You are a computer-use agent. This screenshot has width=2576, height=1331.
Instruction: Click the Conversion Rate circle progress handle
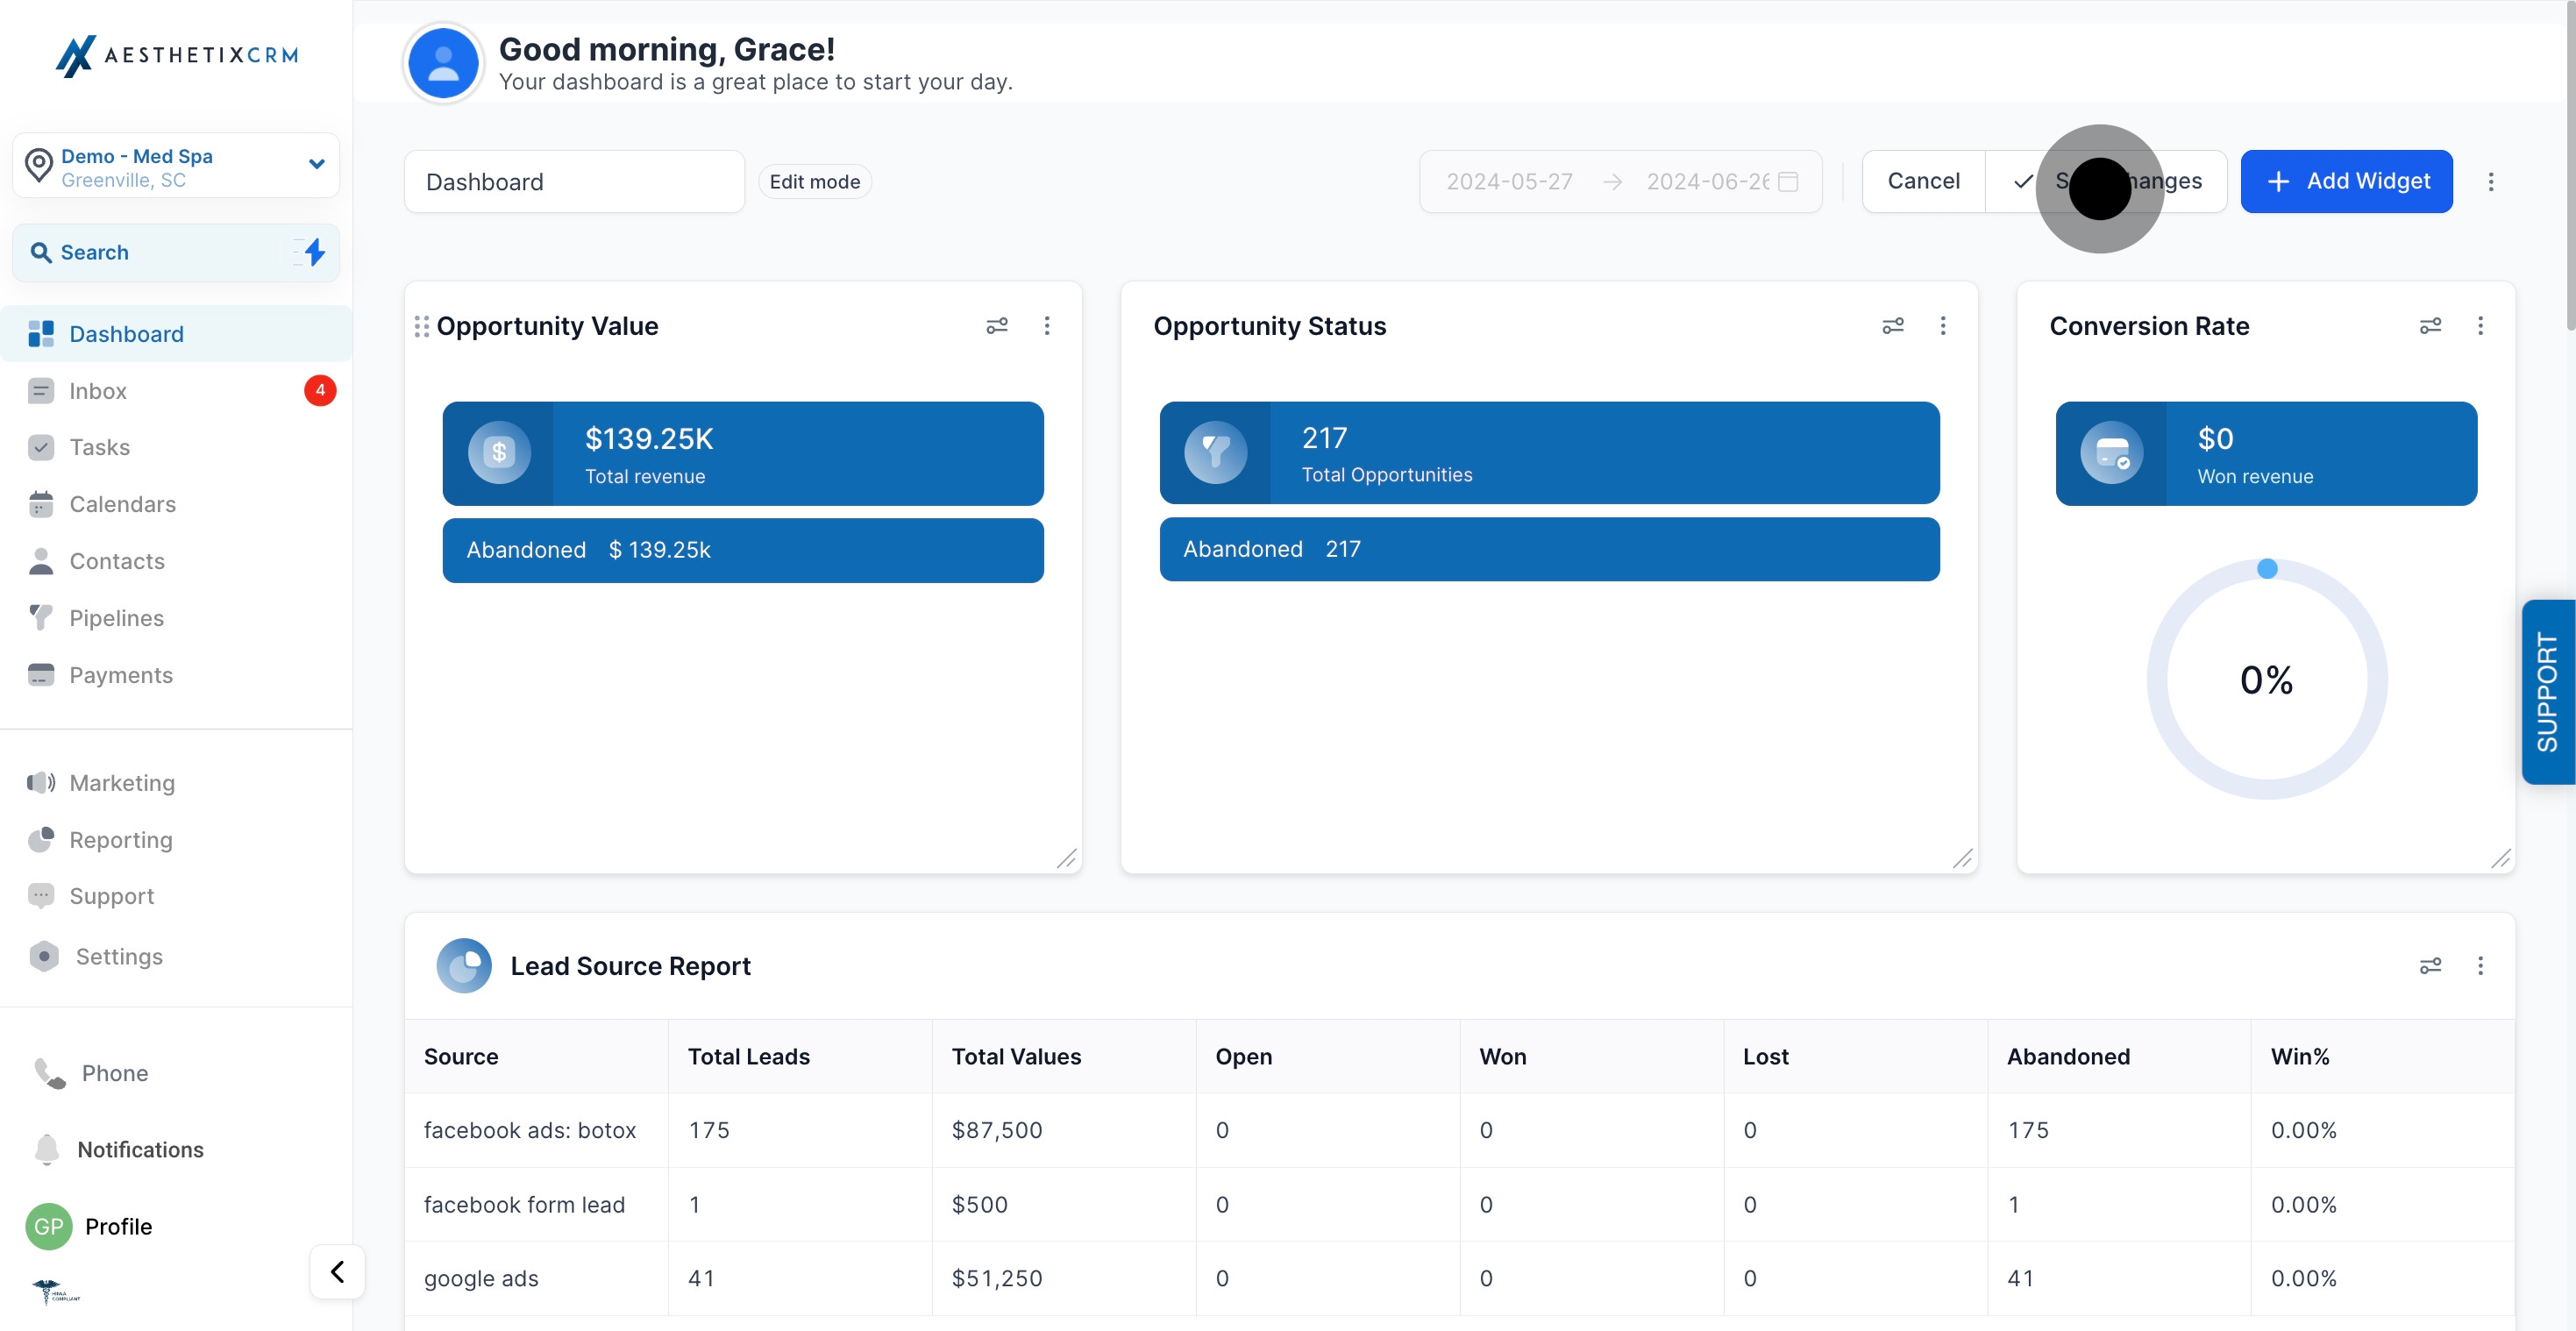tap(2267, 569)
